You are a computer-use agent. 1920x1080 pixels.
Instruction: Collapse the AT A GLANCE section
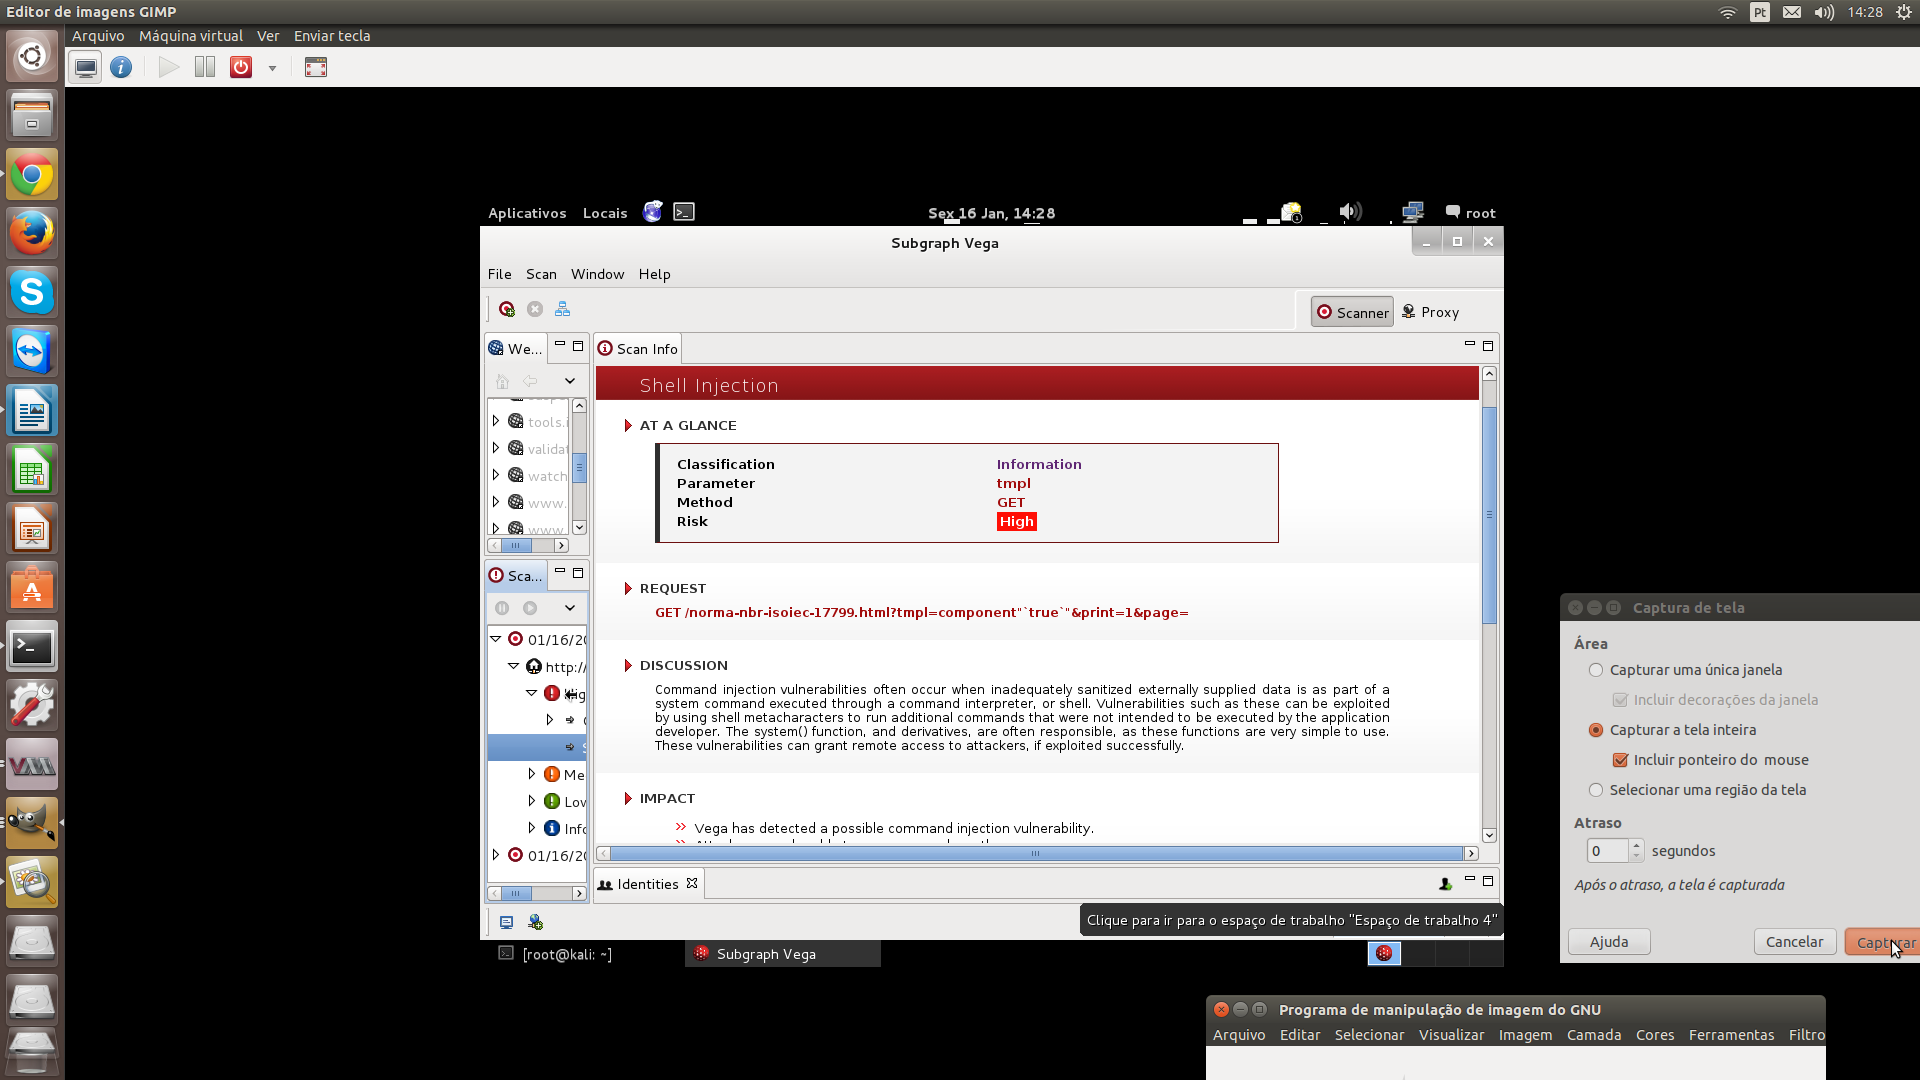pos(628,426)
